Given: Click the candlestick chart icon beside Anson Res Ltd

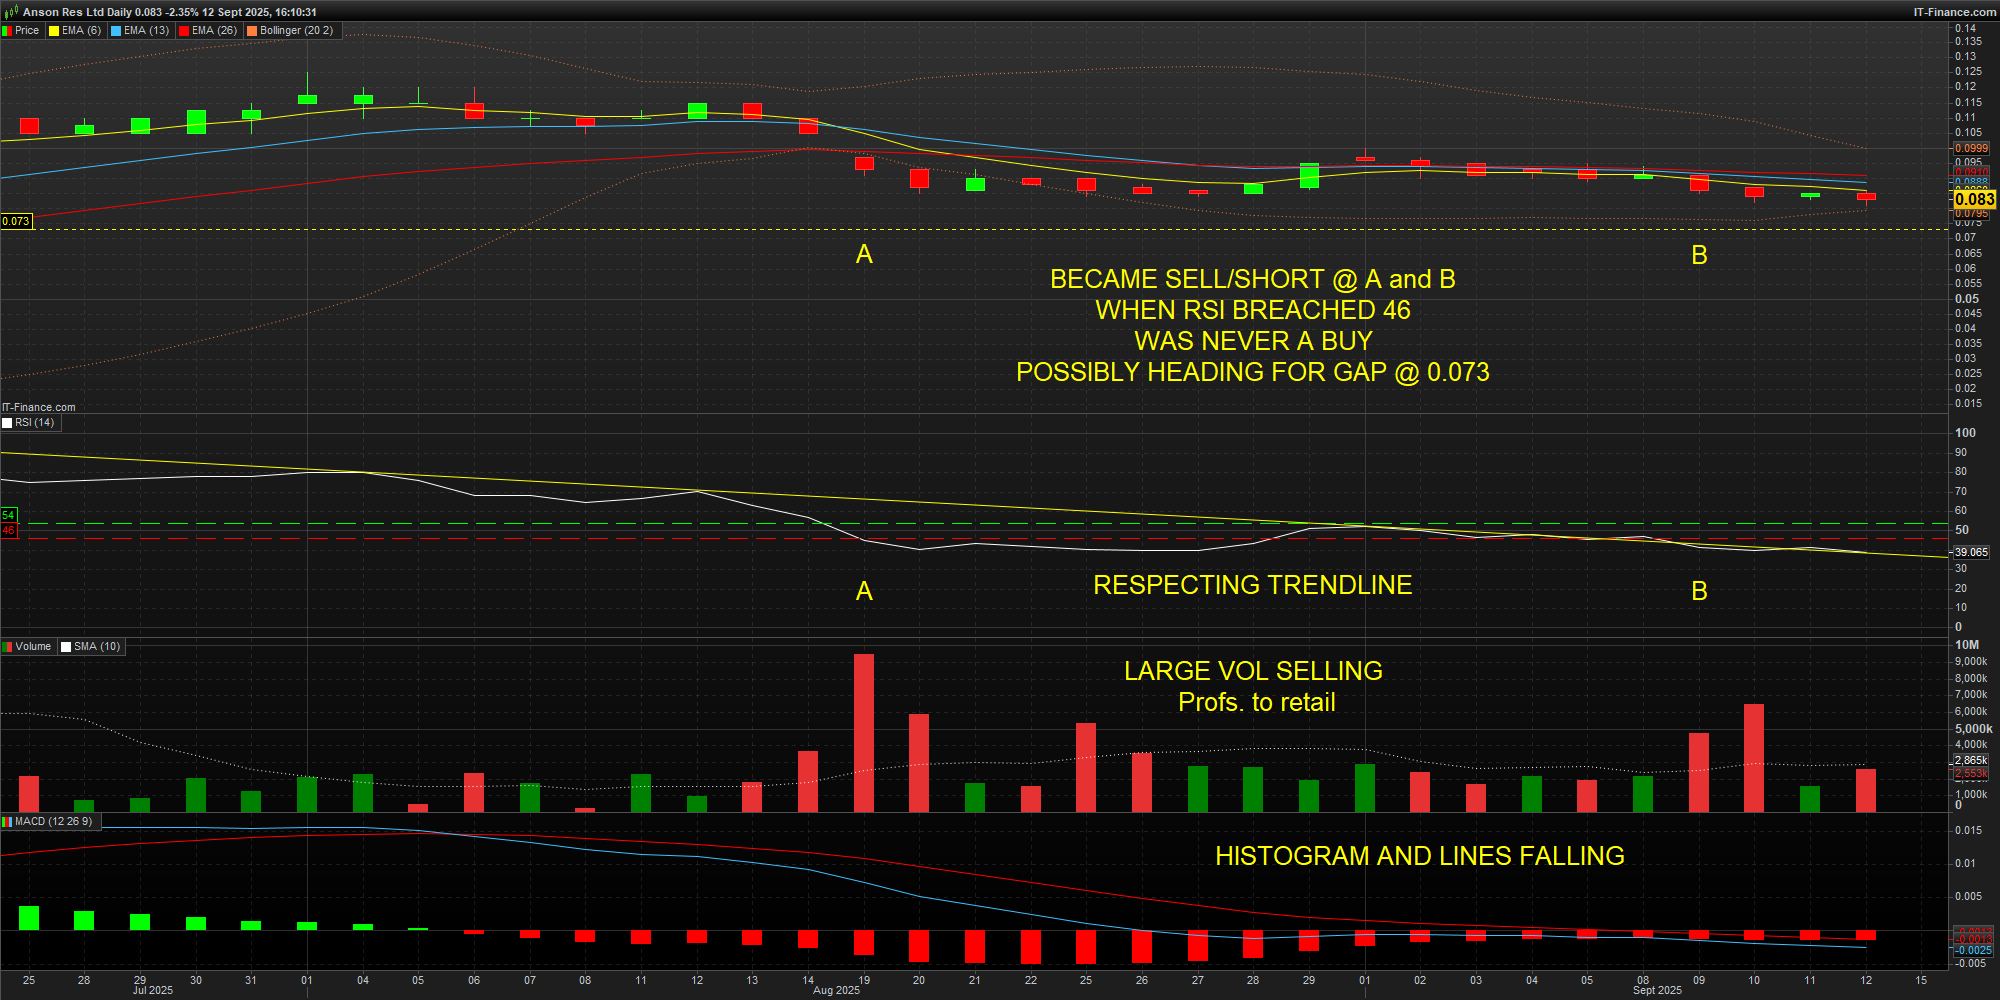Looking at the screenshot, I should coord(11,12).
